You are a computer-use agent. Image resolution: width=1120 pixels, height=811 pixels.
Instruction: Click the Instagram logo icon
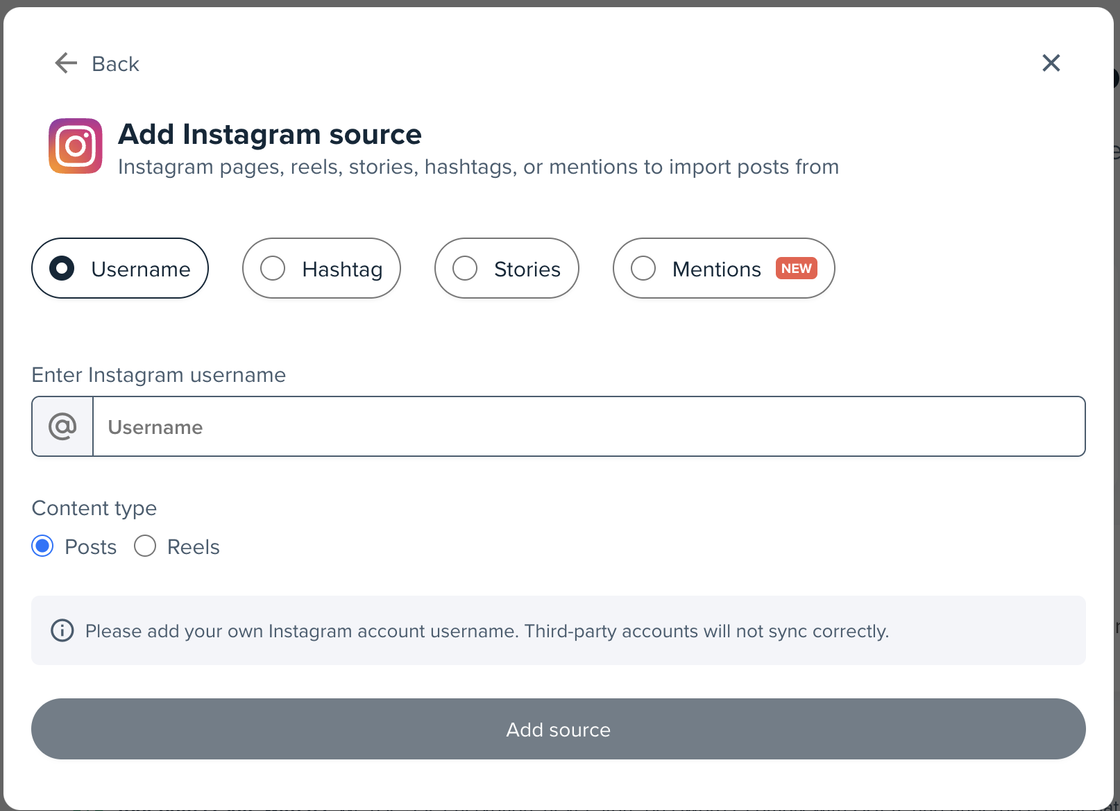(76, 146)
